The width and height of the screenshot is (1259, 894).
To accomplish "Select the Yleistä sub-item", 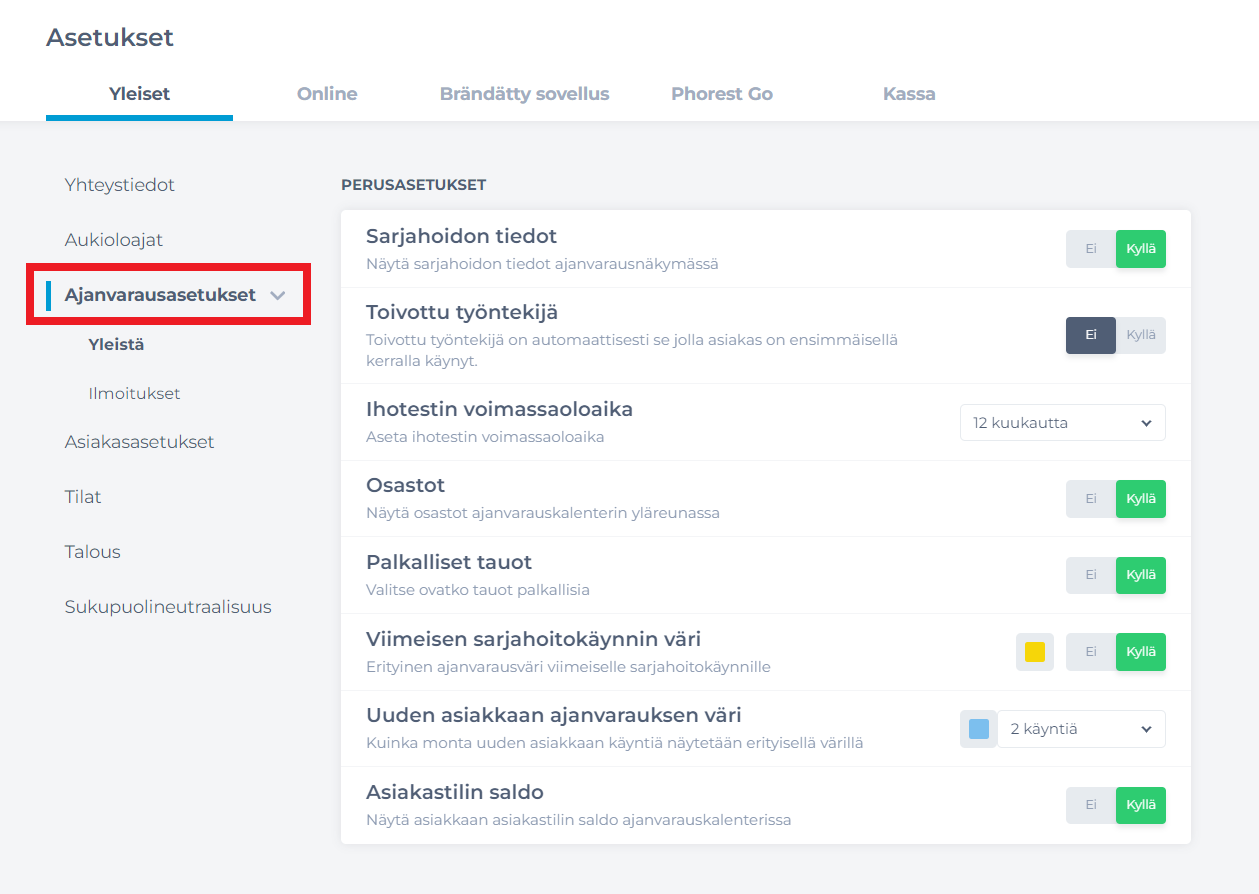I will [x=117, y=345].
